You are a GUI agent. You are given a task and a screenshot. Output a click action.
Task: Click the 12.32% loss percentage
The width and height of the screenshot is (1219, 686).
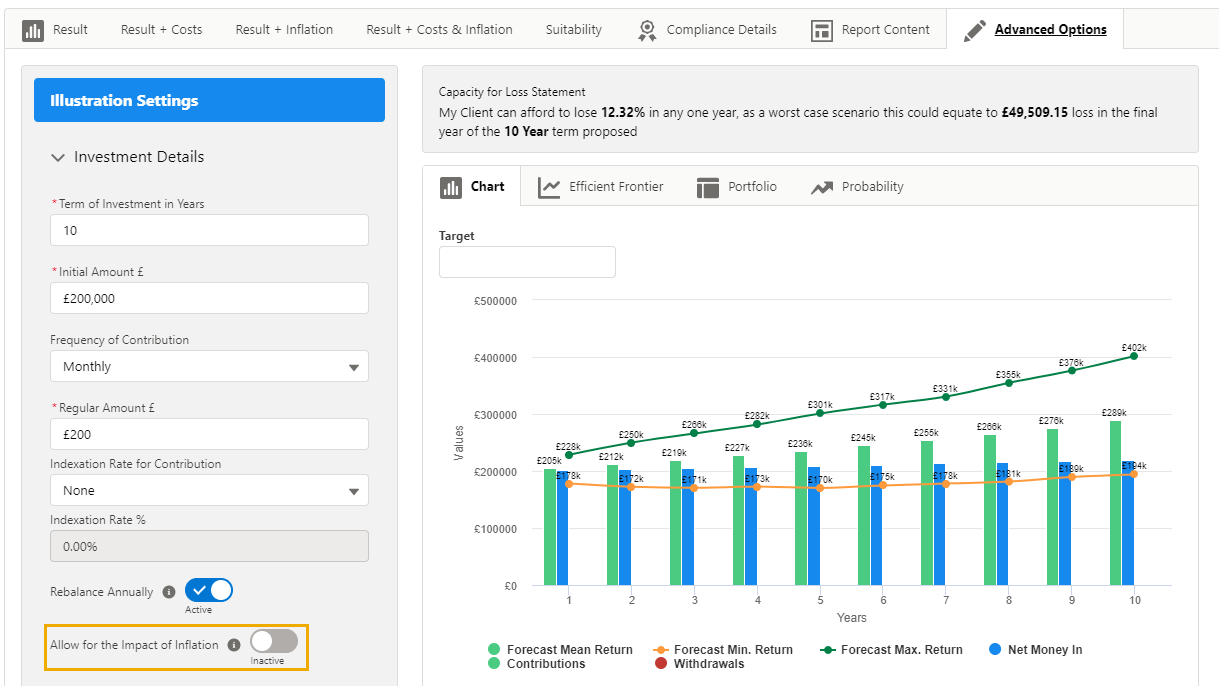point(623,113)
